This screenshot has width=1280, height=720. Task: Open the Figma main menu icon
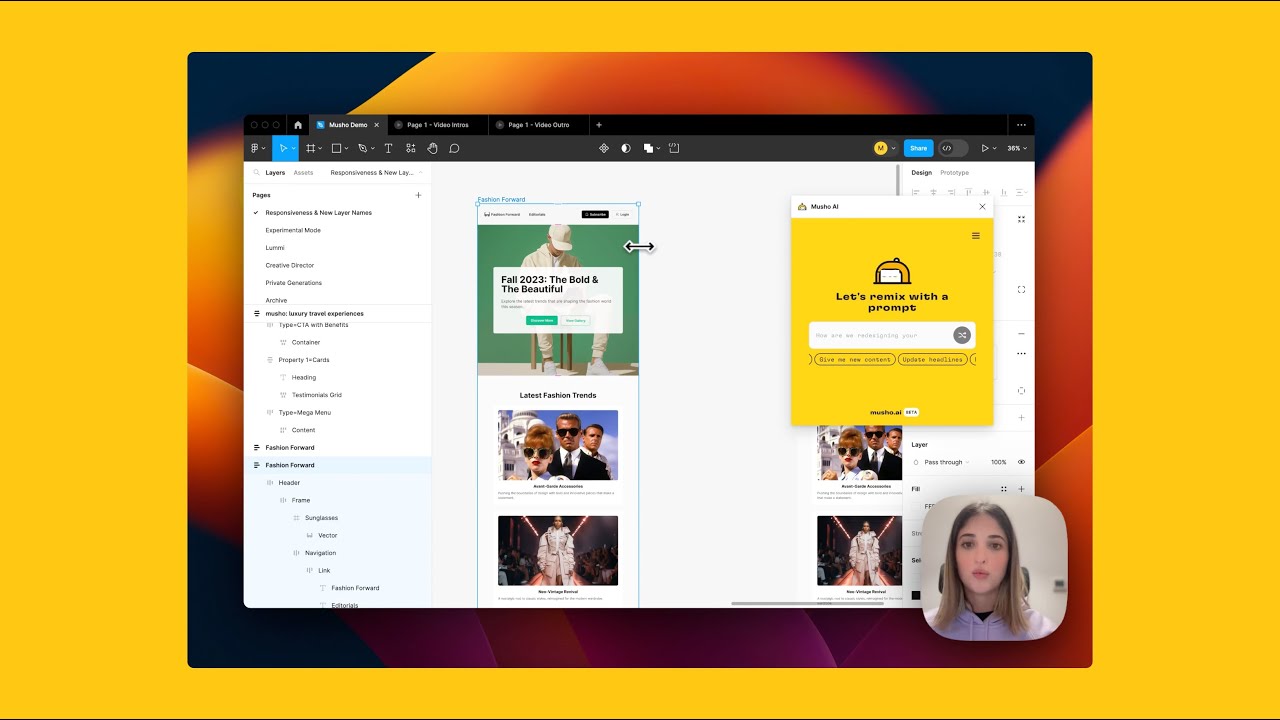[x=256, y=148]
